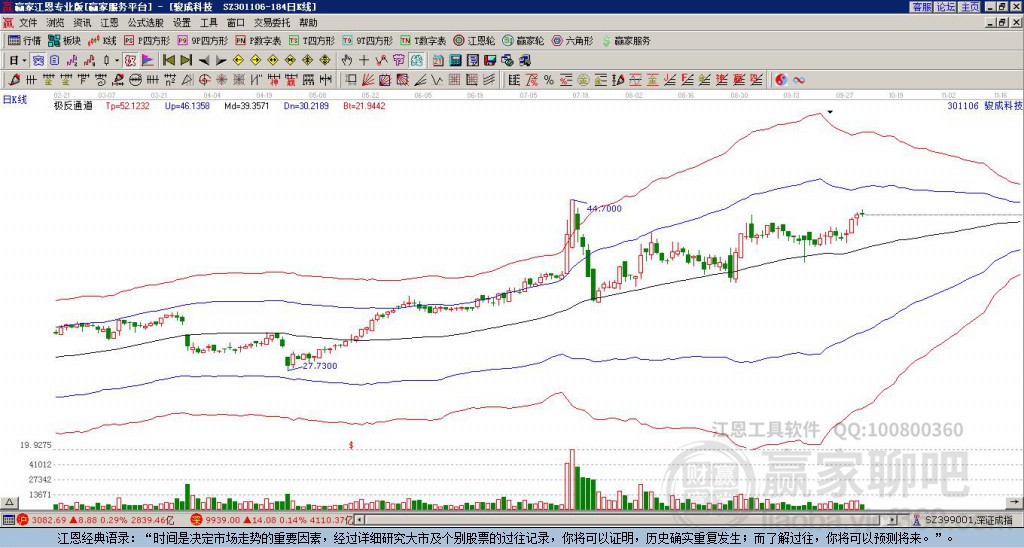
Task: Click the horizontal scrollbar left arrow
Action: (359, 520)
